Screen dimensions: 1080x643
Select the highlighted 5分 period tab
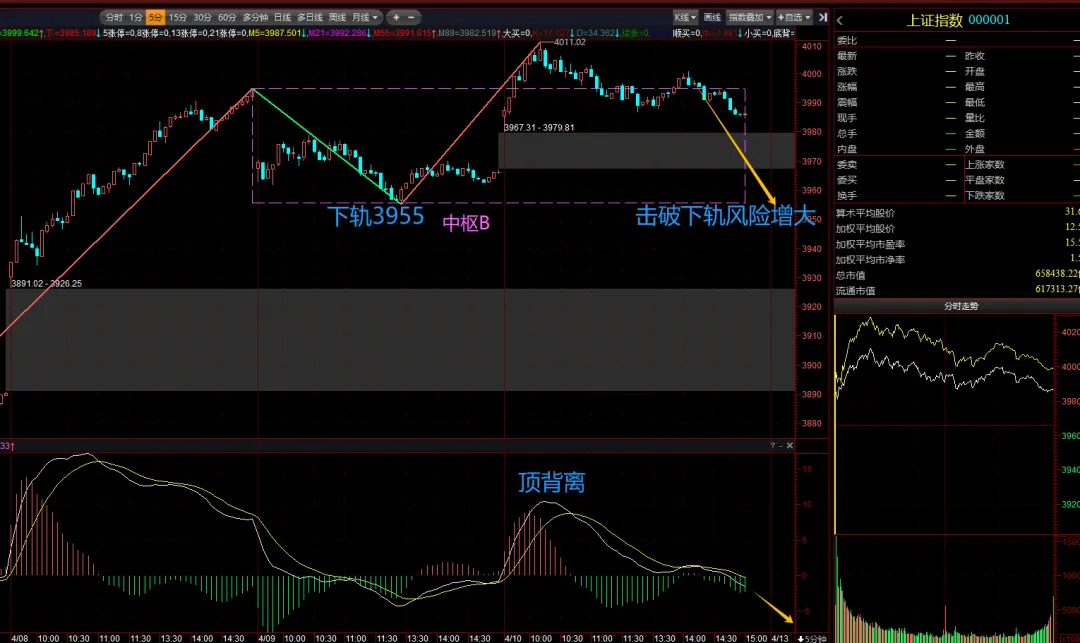[156, 17]
